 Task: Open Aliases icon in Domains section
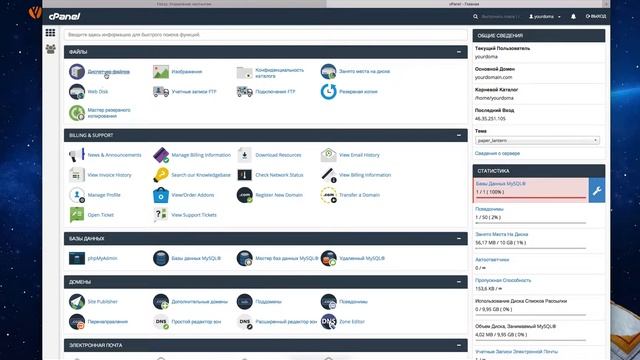[328, 301]
